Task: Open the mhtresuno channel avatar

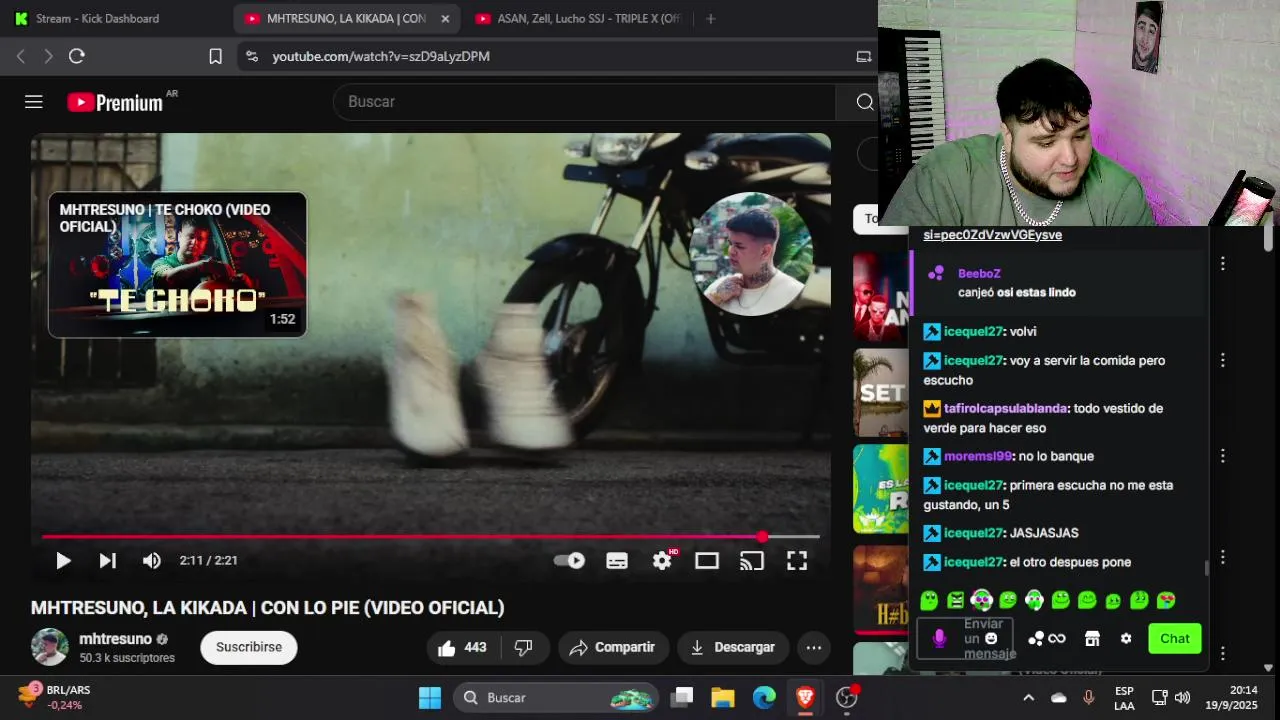Action: point(50,647)
